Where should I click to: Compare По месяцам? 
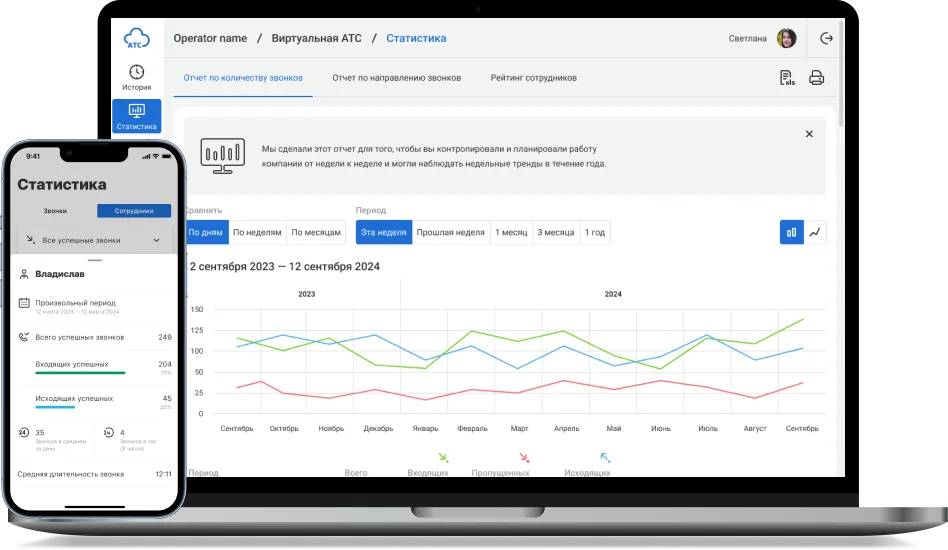[x=316, y=232]
